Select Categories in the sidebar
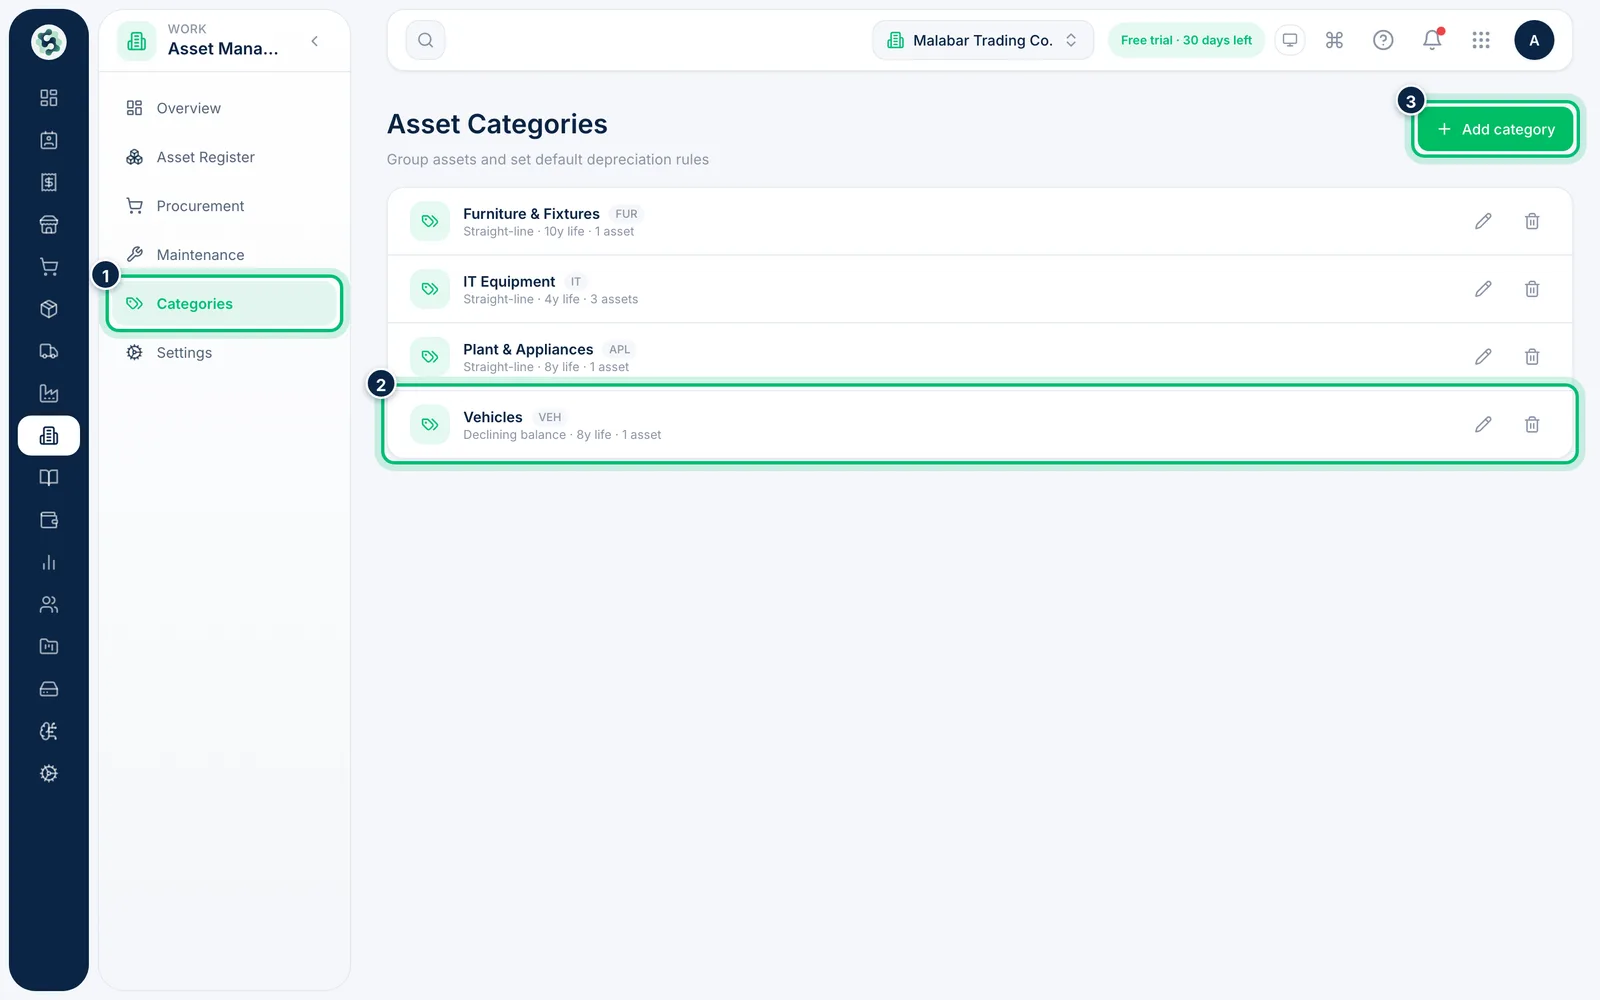 click(224, 304)
